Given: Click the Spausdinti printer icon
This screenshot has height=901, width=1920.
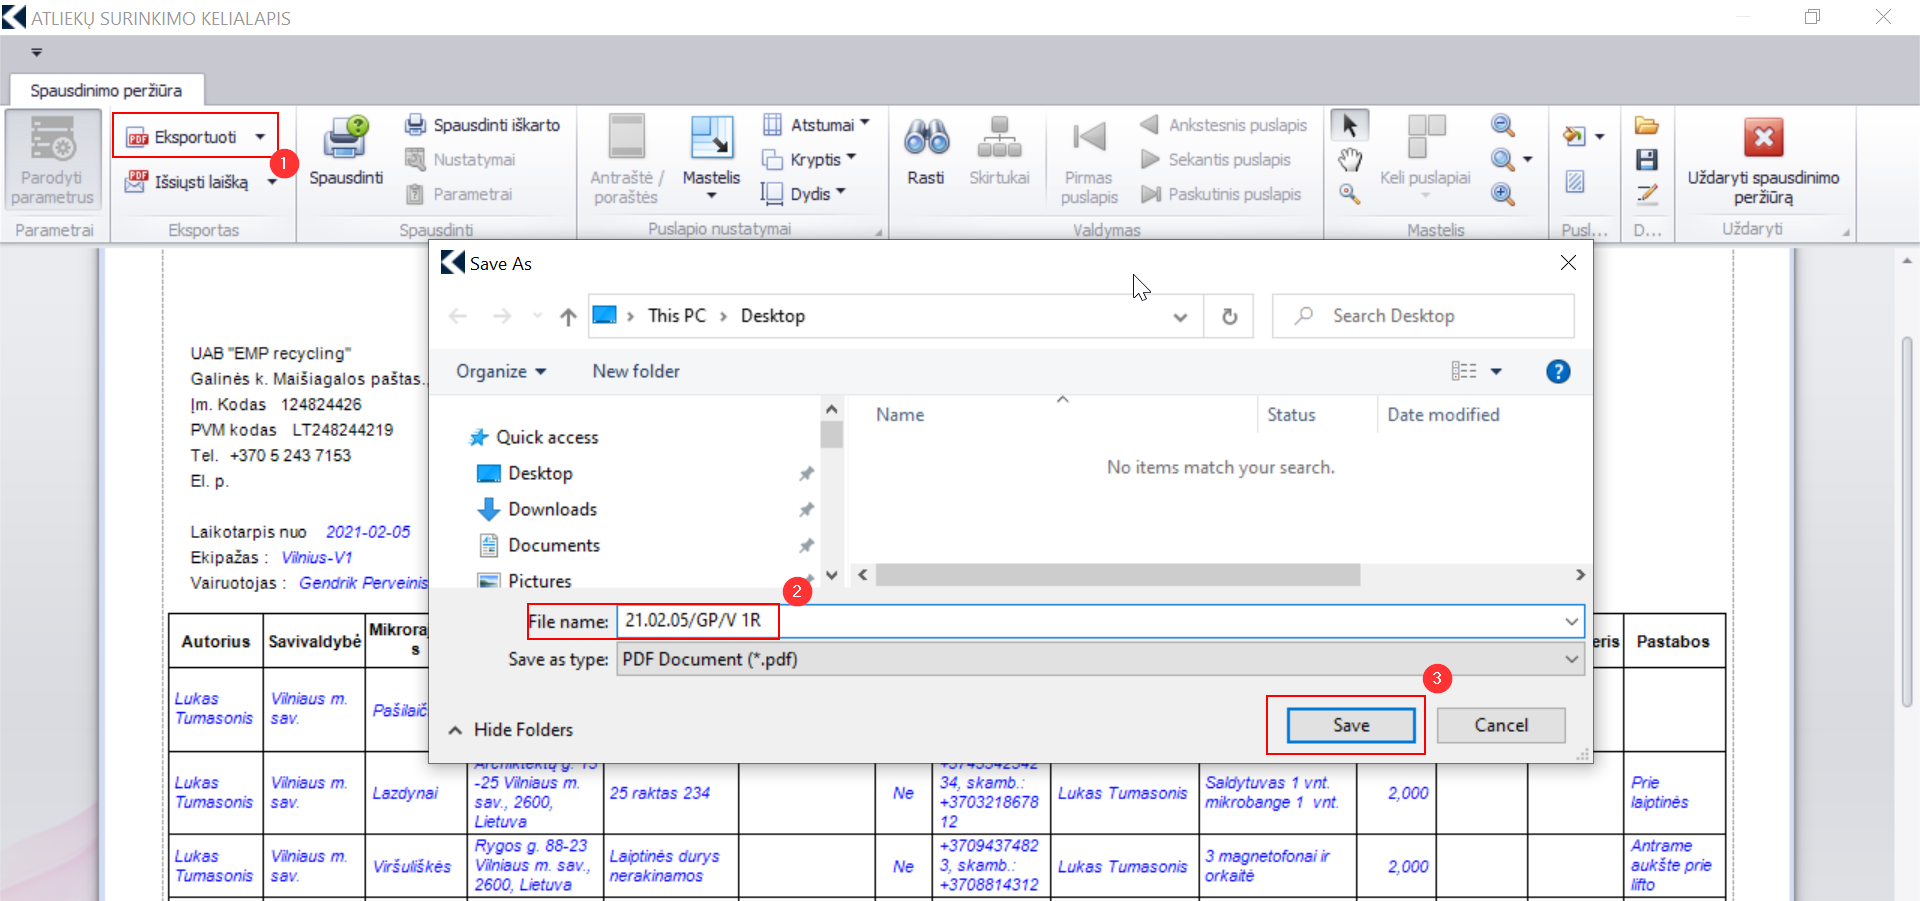Looking at the screenshot, I should (345, 139).
